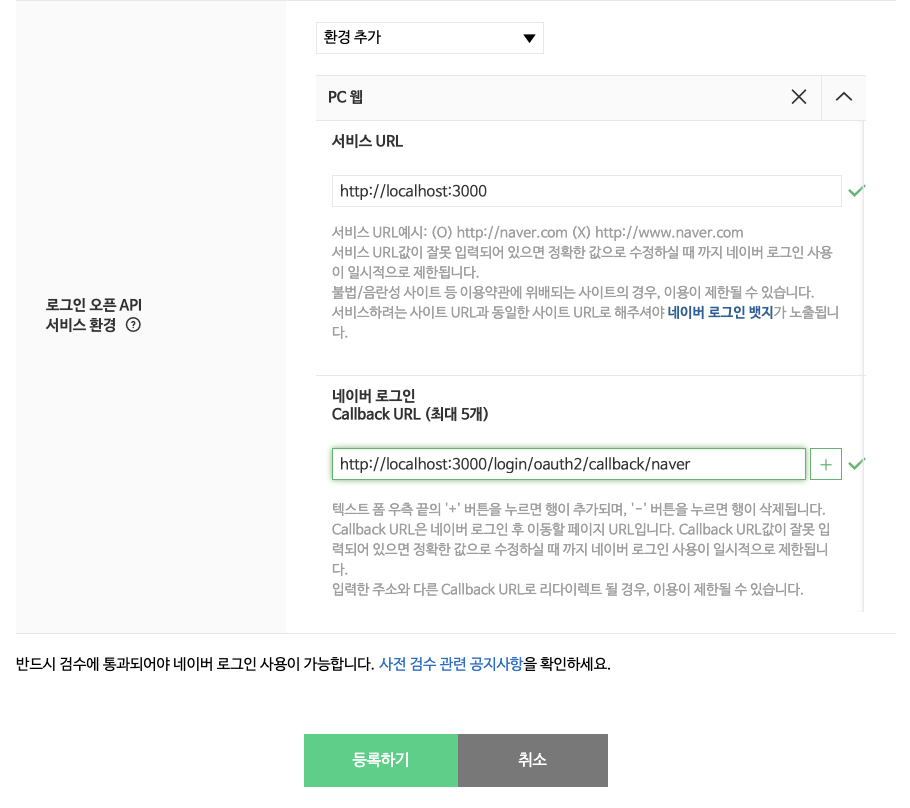Add another Callback URL row with plus
The image size is (910, 808).
826,464
